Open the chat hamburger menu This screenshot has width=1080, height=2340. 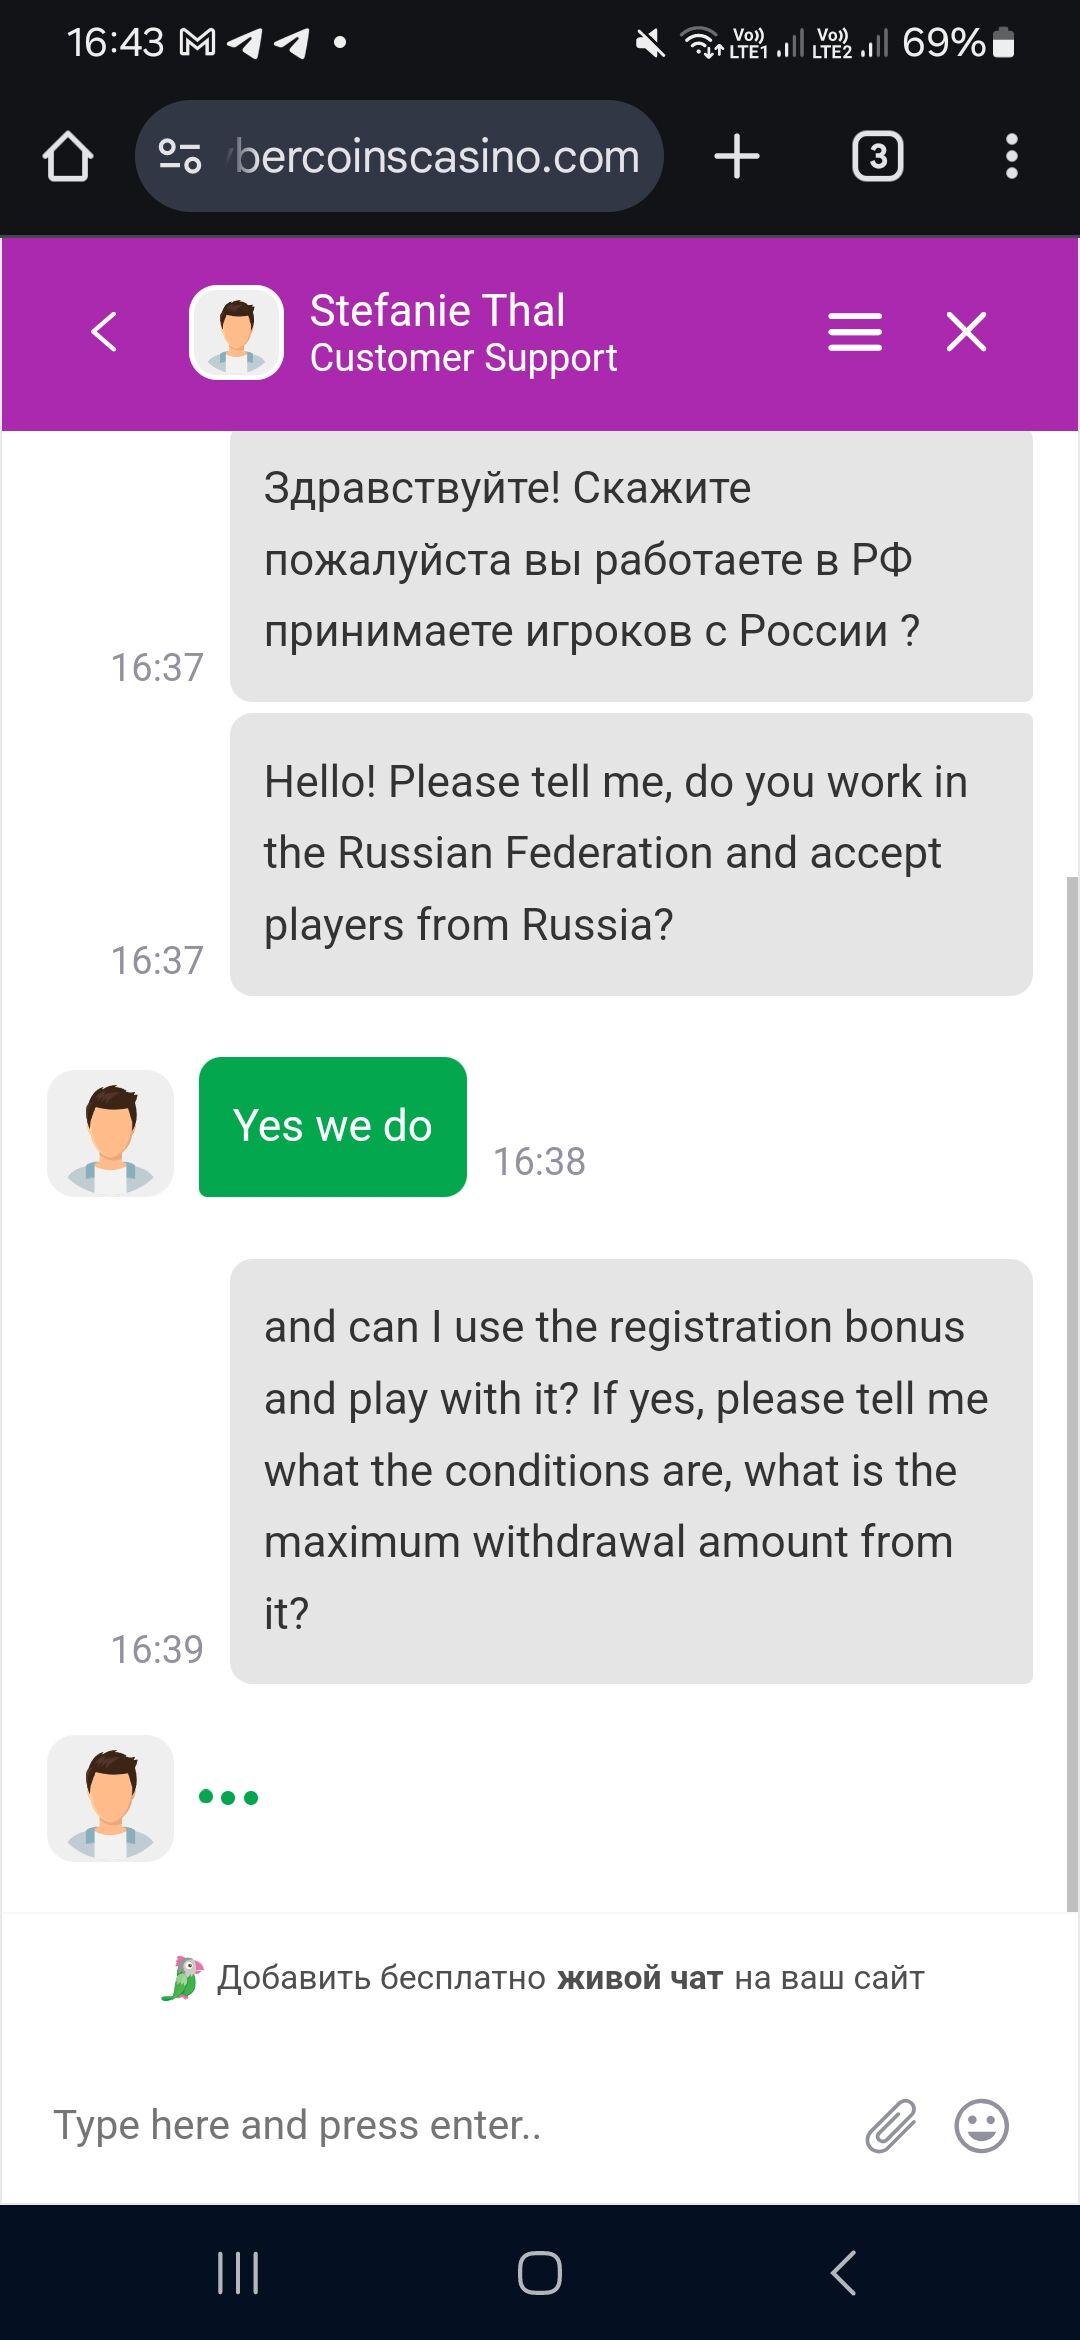click(x=855, y=332)
